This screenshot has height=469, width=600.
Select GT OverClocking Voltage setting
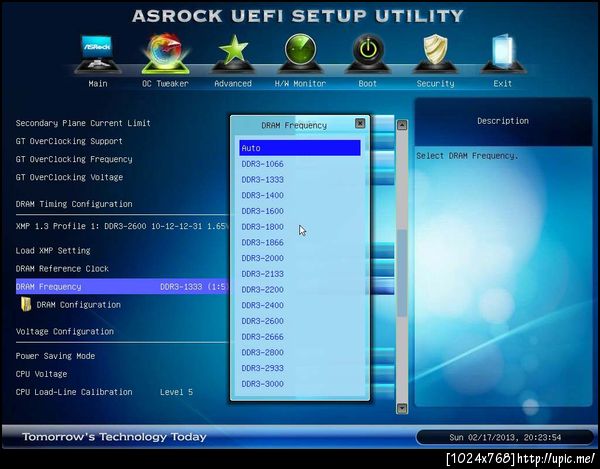69,177
